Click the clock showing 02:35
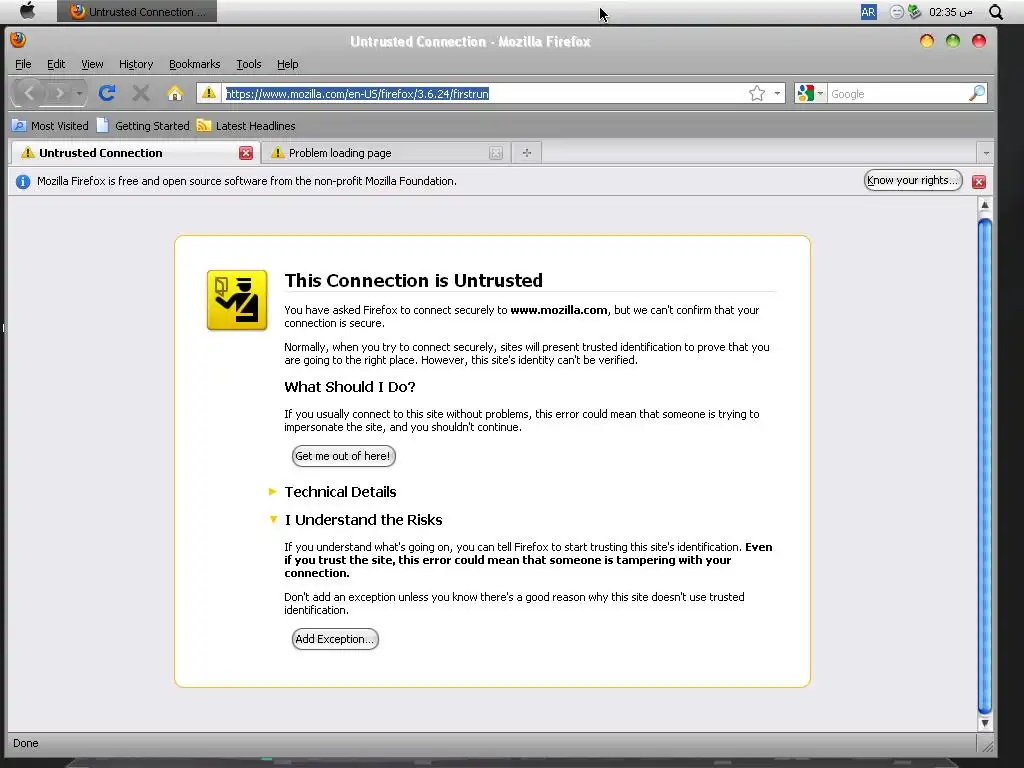Image resolution: width=1024 pixels, height=768 pixels. tap(950, 12)
